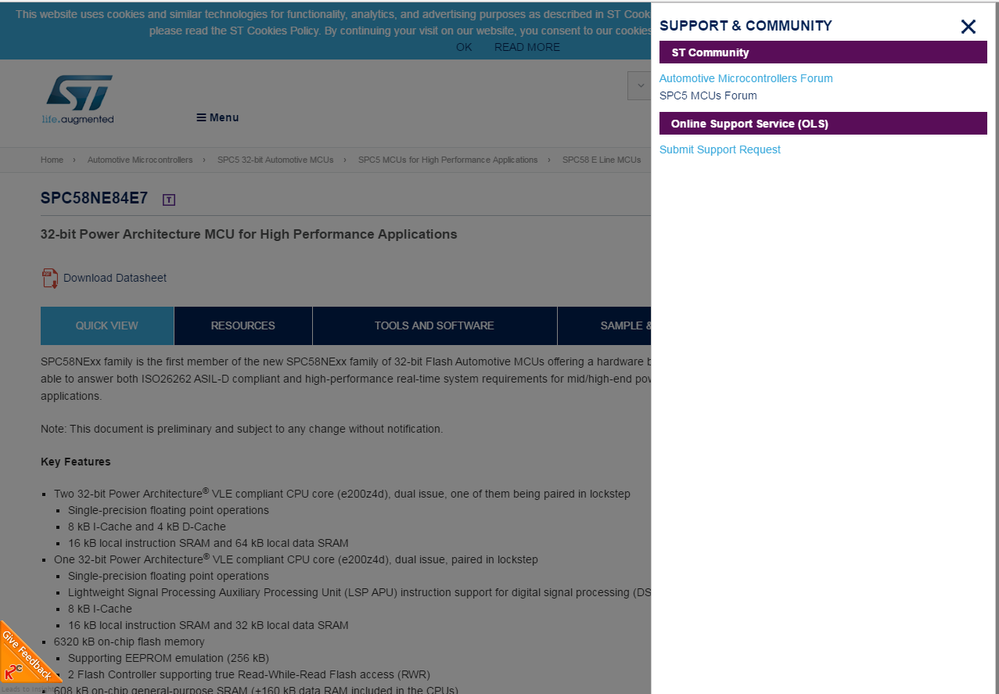Click Download Datasheet
The width and height of the screenshot is (999, 694).
click(x=113, y=277)
